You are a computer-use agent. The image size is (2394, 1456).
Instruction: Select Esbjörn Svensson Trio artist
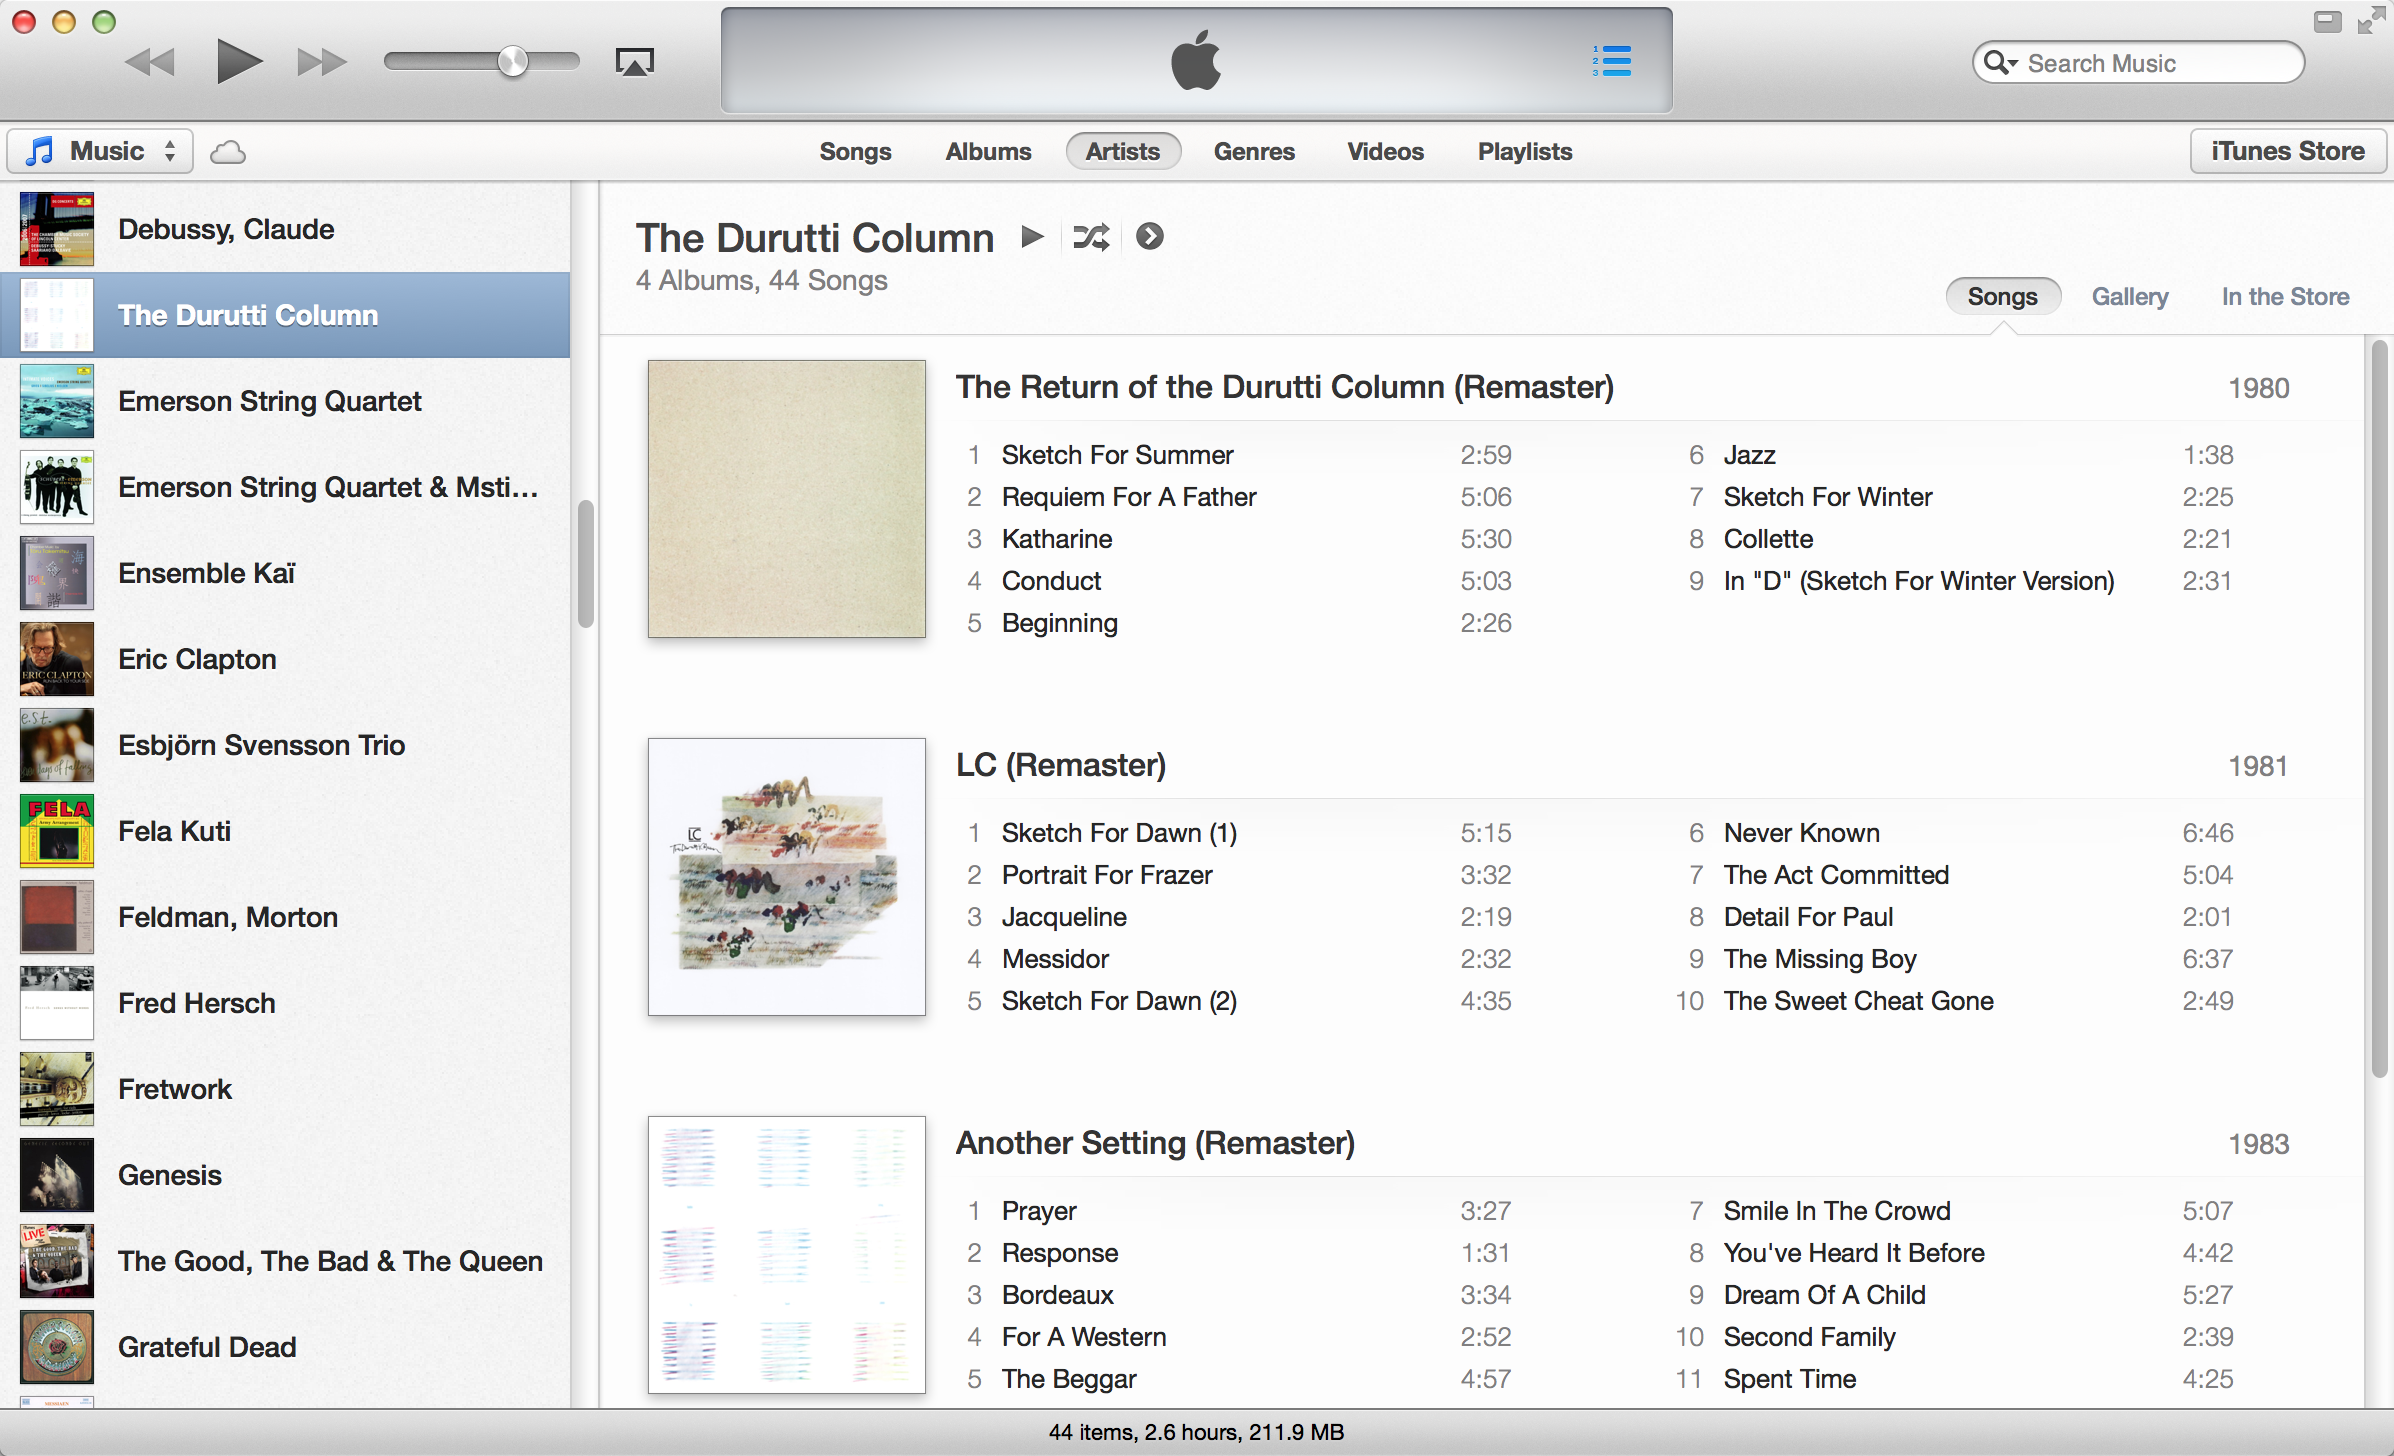(285, 745)
